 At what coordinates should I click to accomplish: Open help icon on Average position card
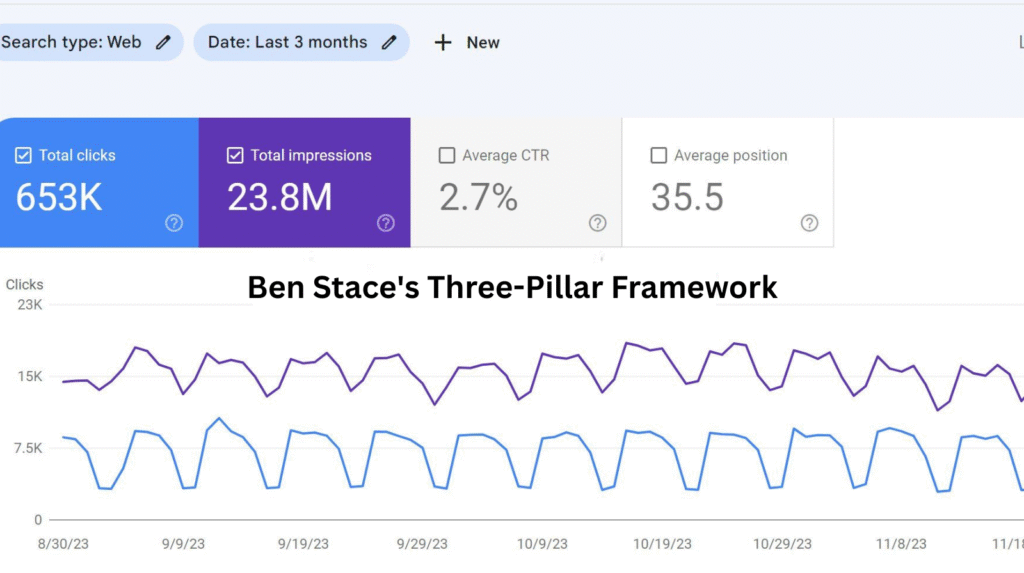[809, 223]
